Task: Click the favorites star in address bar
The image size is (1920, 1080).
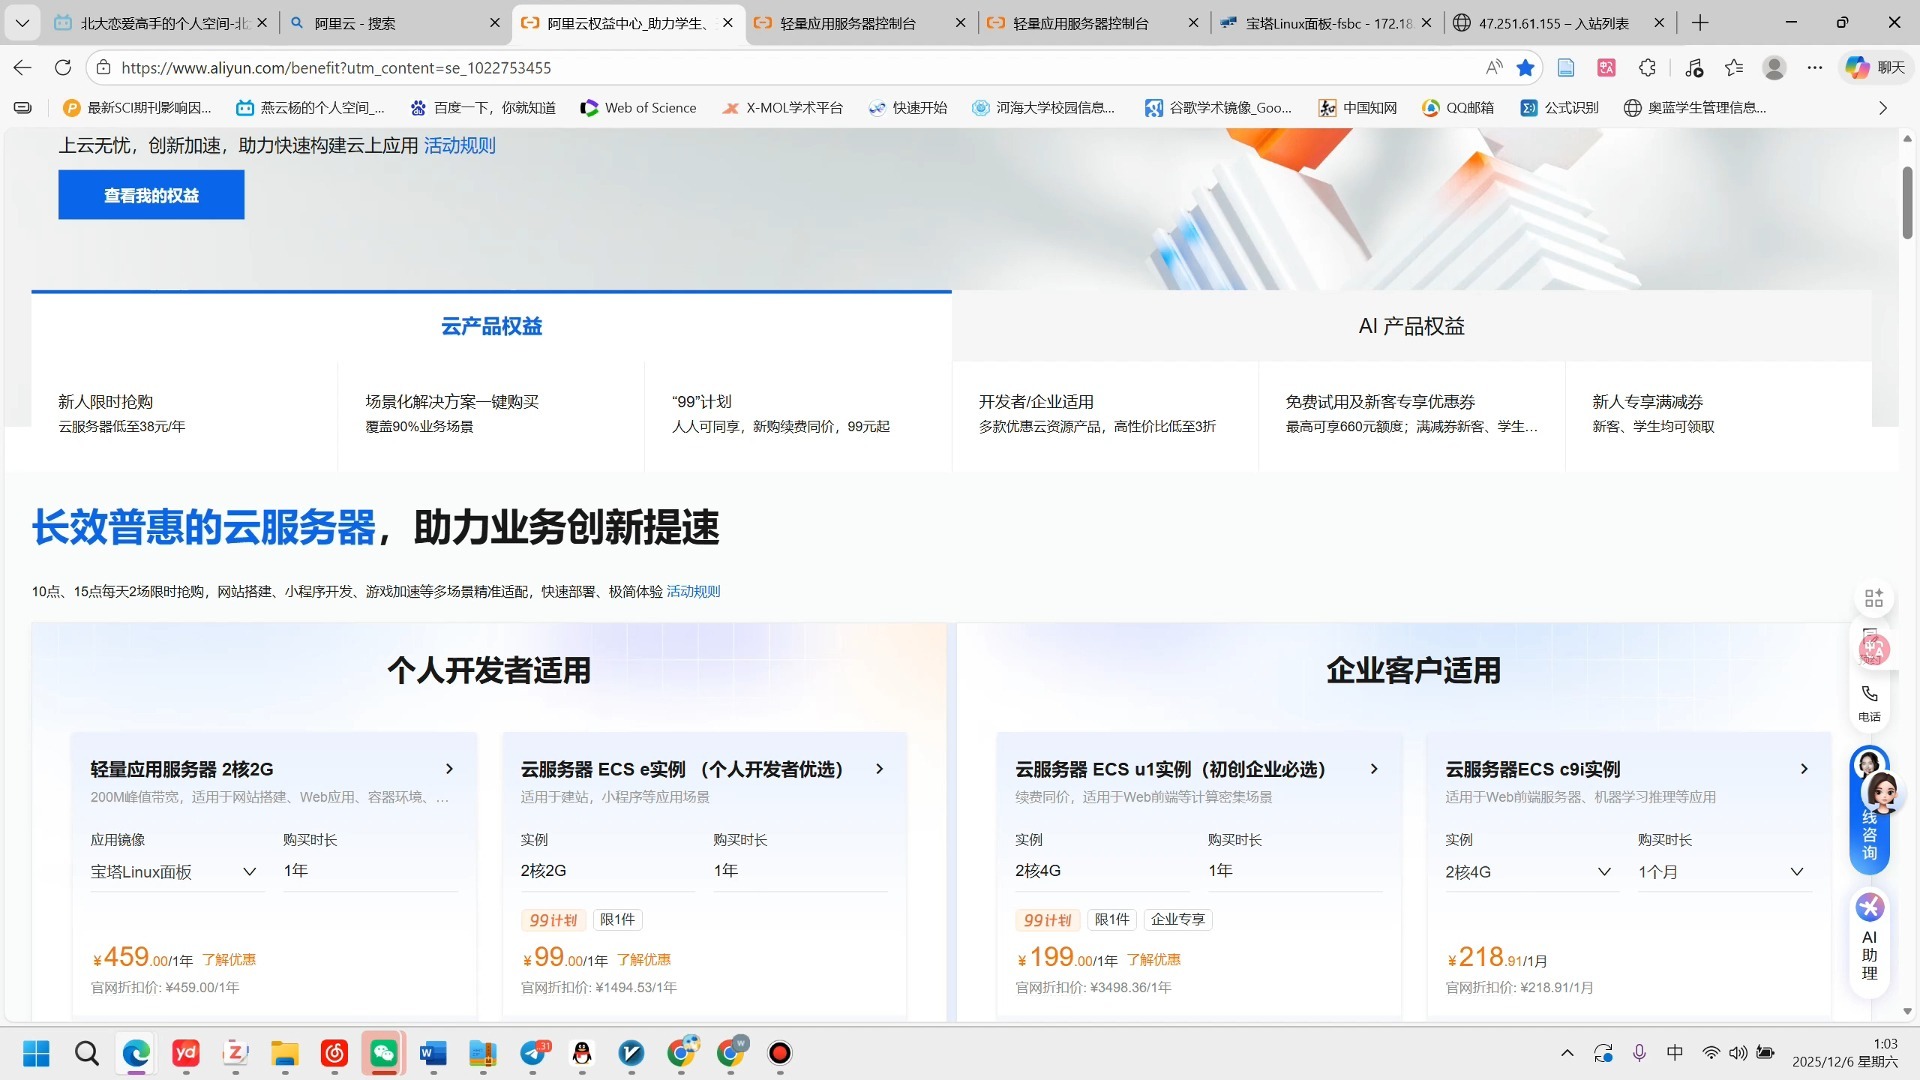Action: pyautogui.click(x=1525, y=67)
